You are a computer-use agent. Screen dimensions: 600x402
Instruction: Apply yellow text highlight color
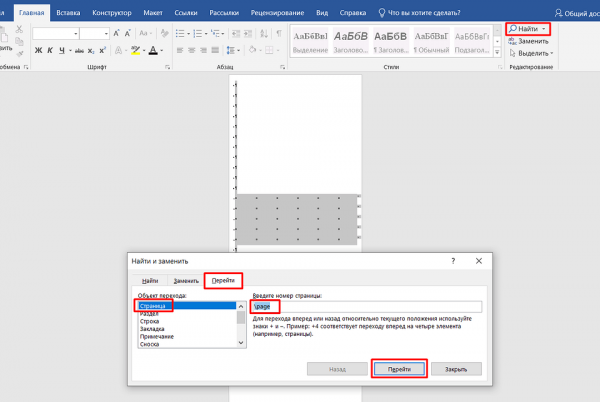coord(135,50)
